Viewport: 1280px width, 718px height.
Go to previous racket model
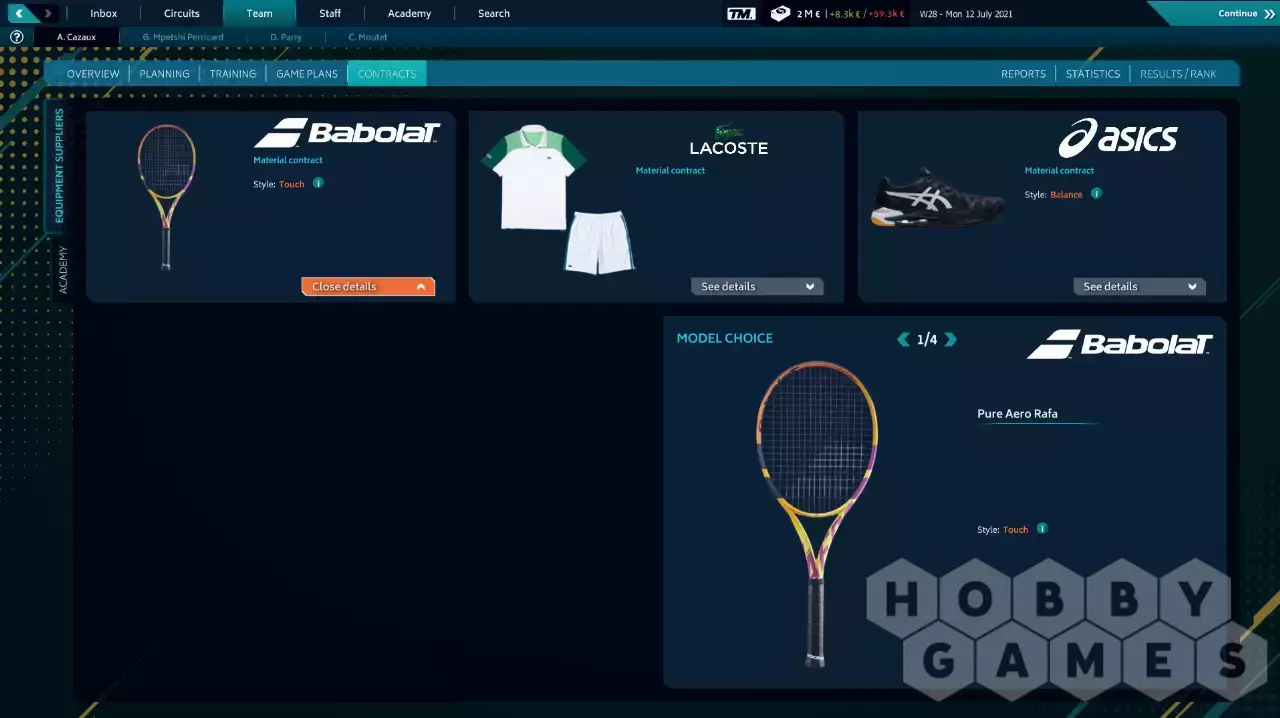[904, 340]
